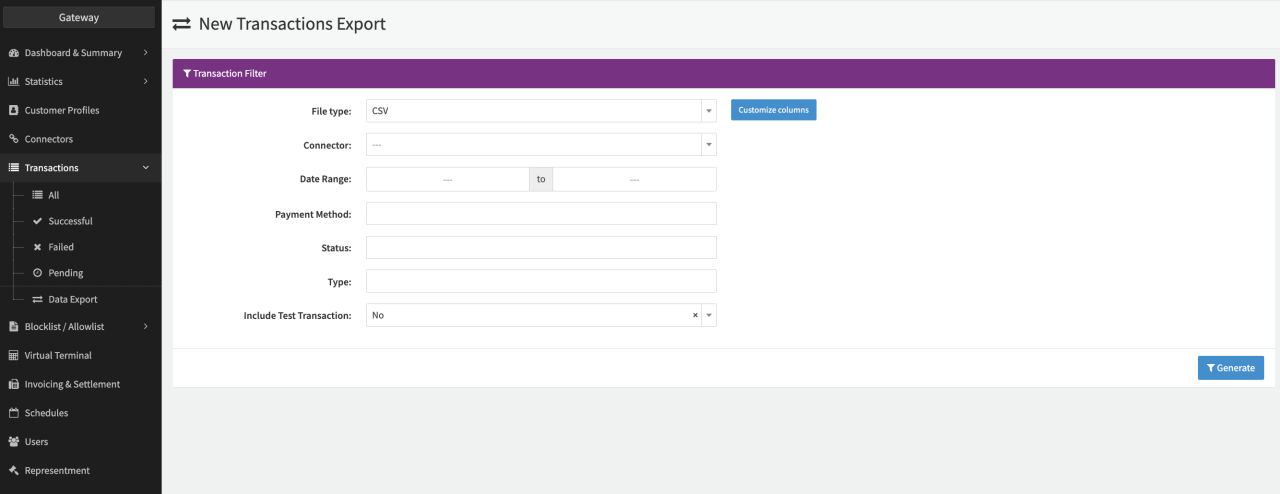Open the File type dropdown
This screenshot has height=494, width=1280.
(709, 111)
